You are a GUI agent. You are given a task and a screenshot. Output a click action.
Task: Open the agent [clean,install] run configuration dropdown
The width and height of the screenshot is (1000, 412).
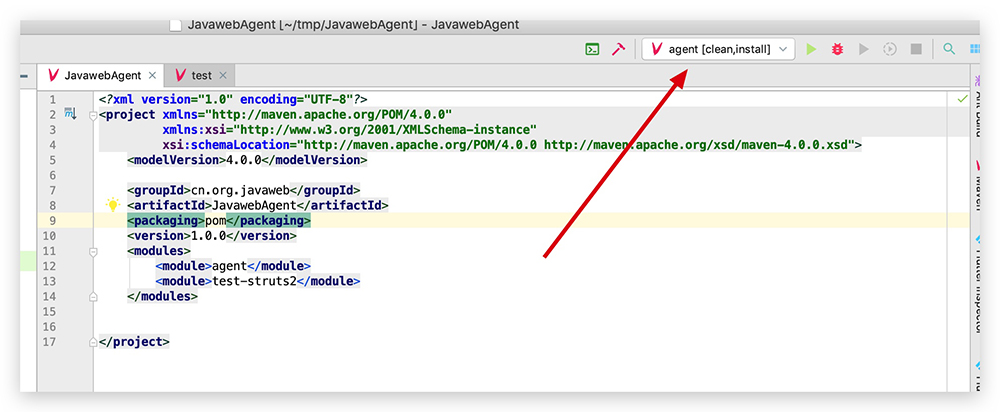719,49
